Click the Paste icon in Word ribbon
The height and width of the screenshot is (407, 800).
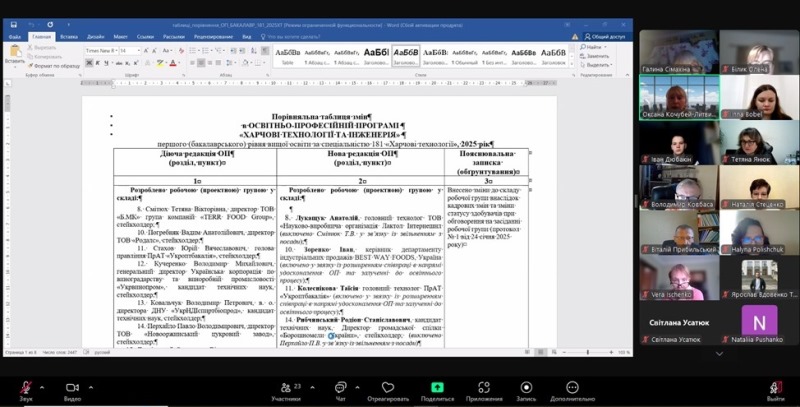tap(14, 53)
